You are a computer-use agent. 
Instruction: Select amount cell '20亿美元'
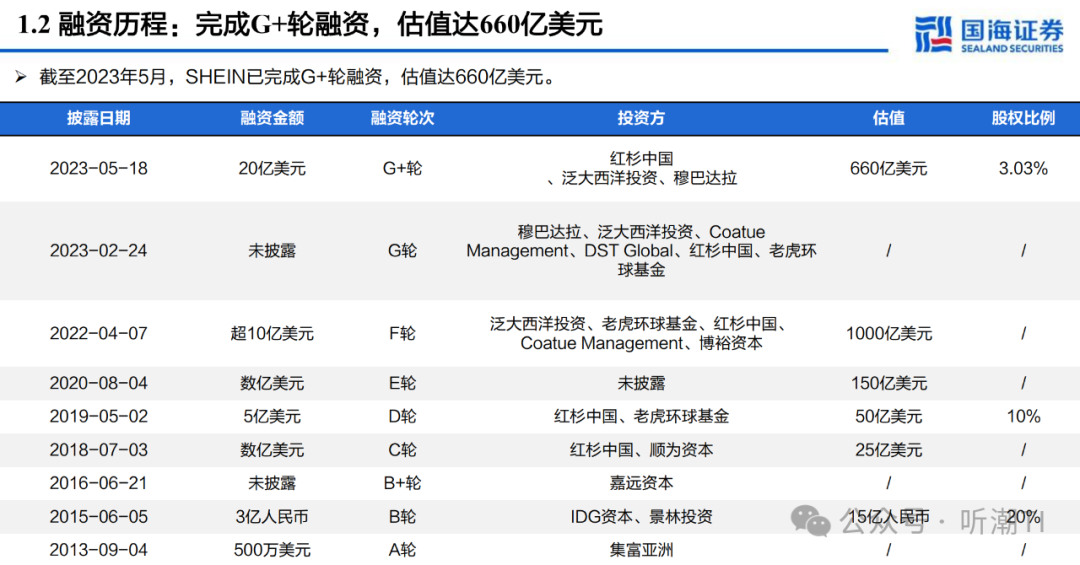272,169
